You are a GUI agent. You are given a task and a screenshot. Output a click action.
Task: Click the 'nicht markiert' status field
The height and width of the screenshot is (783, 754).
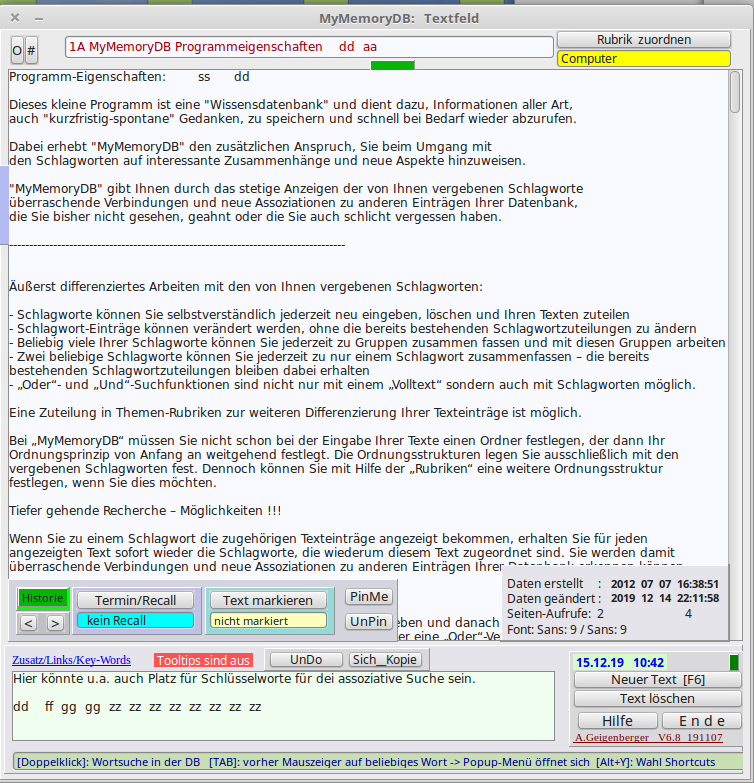[268, 621]
